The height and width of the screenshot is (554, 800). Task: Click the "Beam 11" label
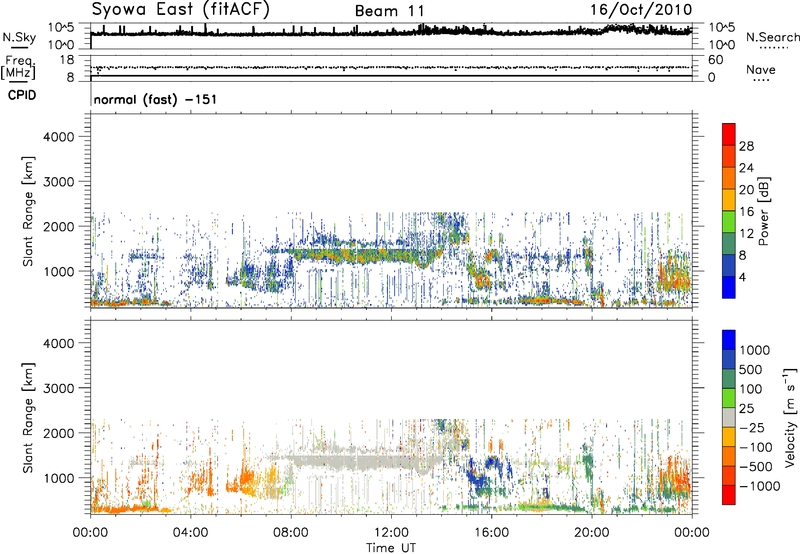click(x=389, y=11)
